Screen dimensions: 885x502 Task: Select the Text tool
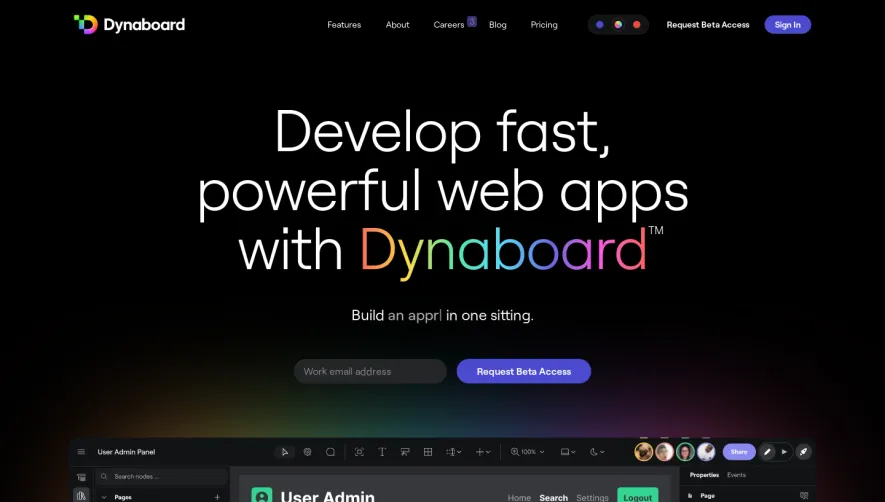[382, 452]
